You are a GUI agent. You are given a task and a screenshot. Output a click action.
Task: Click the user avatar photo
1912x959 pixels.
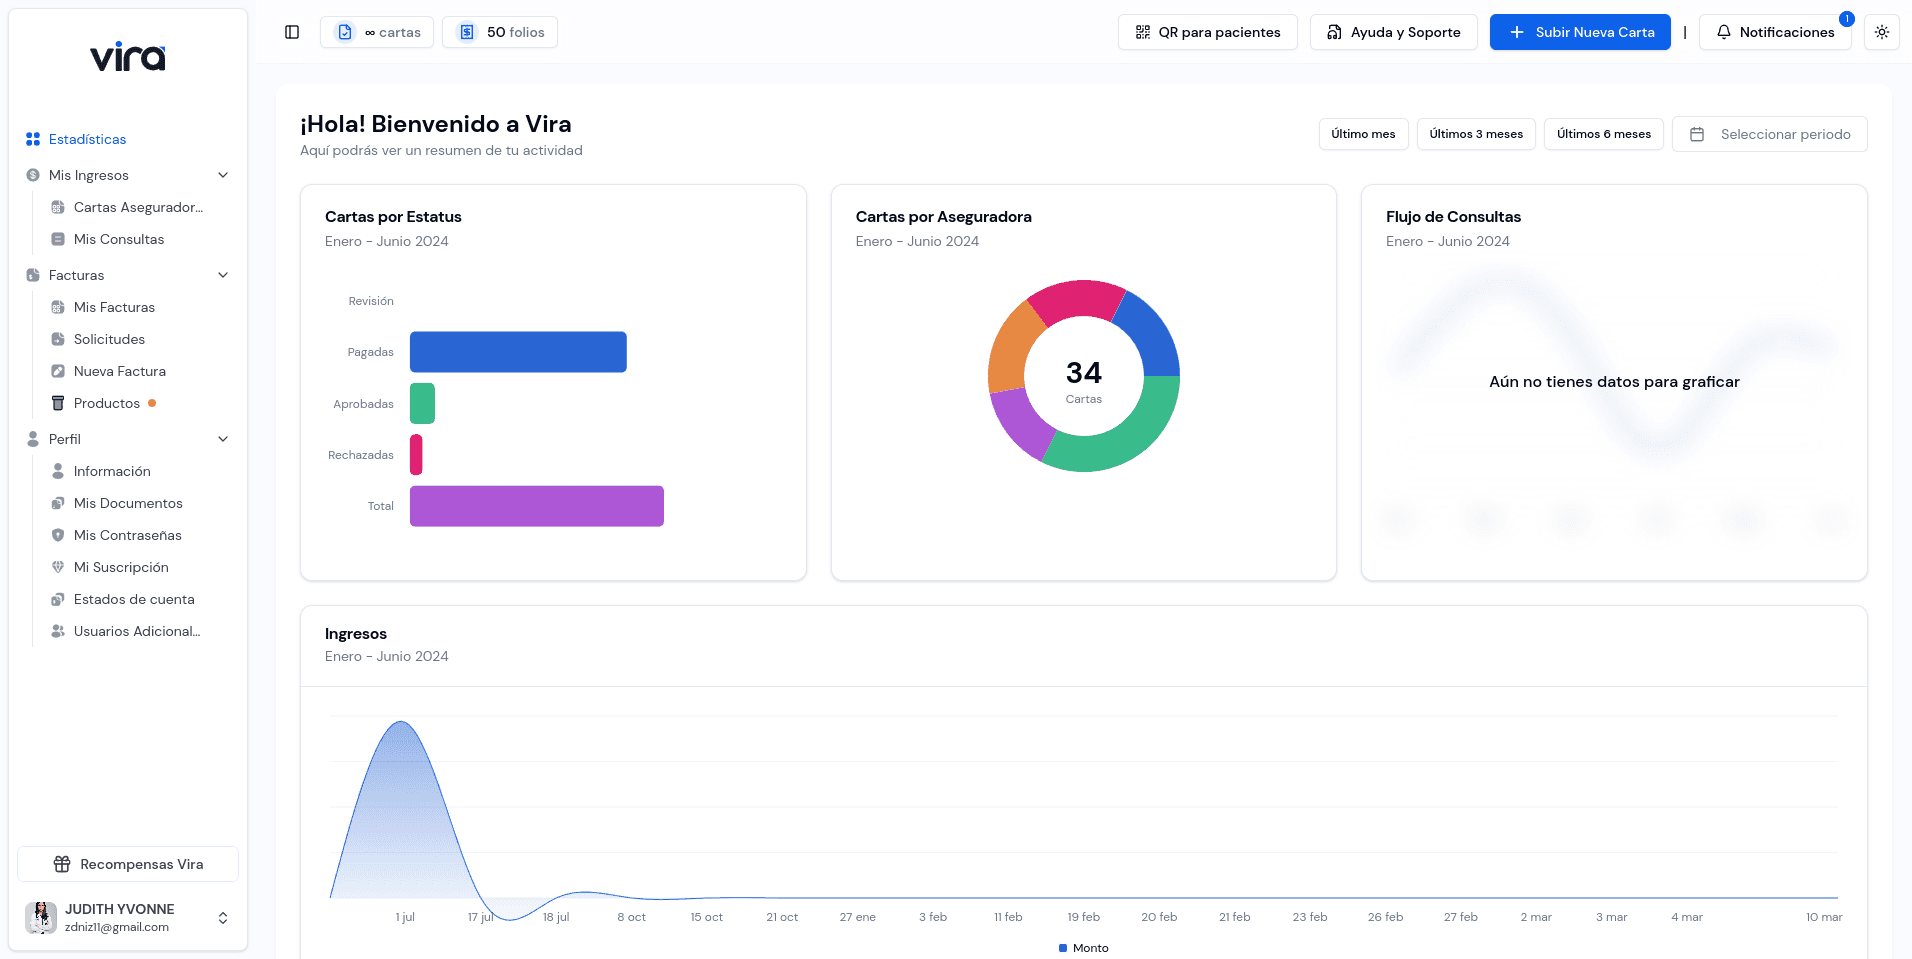41,917
